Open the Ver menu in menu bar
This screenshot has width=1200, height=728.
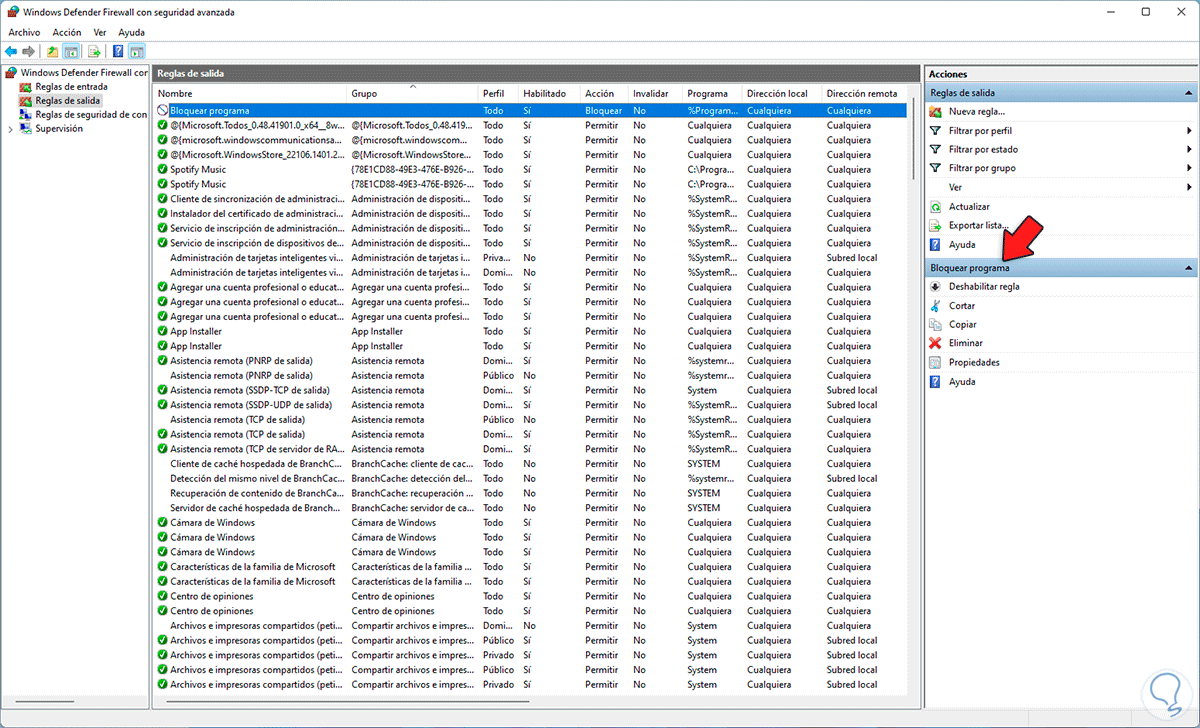pos(100,32)
